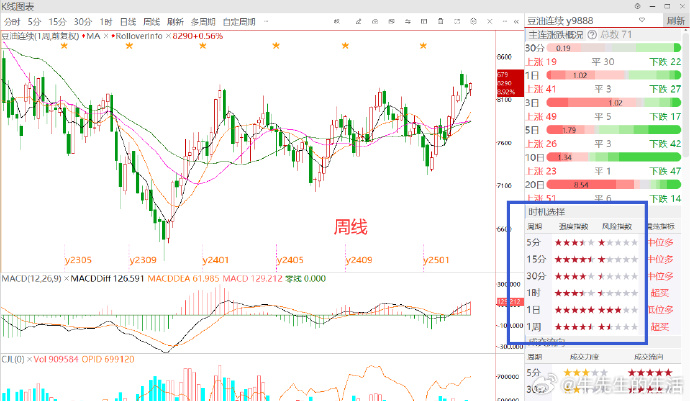Viewport: 690px width, 401px height.
Task: Switch to the 日线 period tab
Action: click(128, 22)
